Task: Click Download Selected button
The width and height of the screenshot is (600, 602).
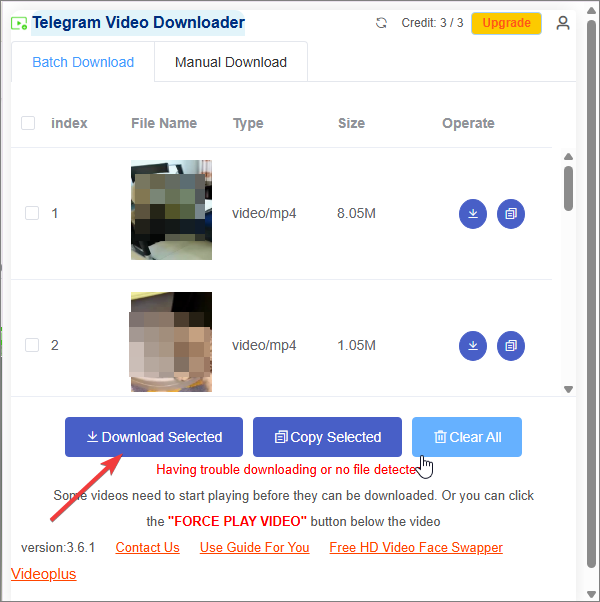Action: click(x=154, y=437)
